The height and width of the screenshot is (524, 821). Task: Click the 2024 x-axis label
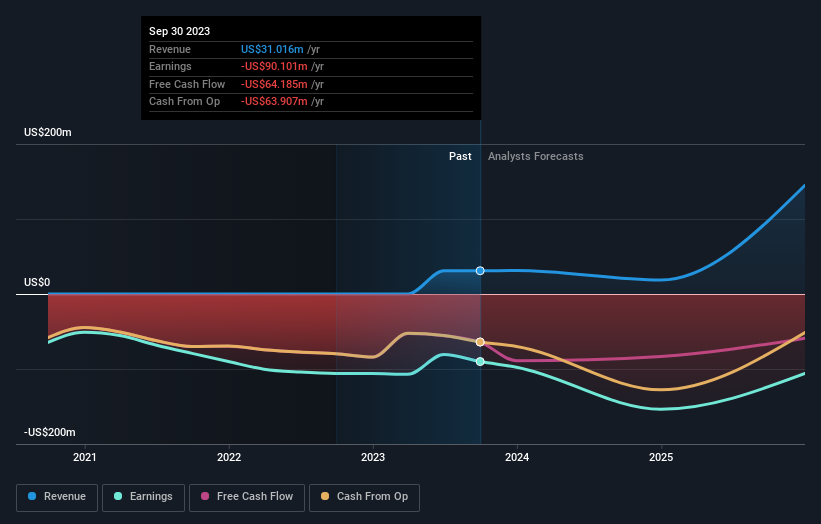click(517, 457)
